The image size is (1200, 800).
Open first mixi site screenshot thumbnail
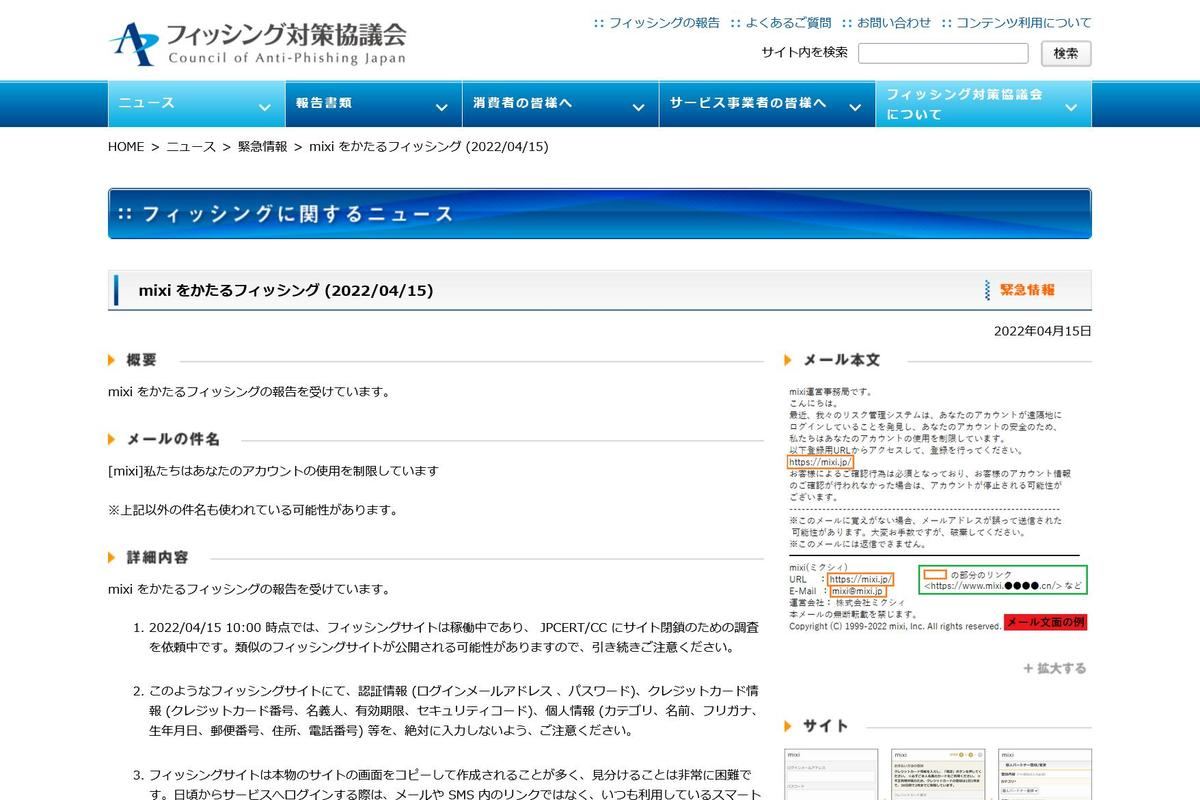831,774
